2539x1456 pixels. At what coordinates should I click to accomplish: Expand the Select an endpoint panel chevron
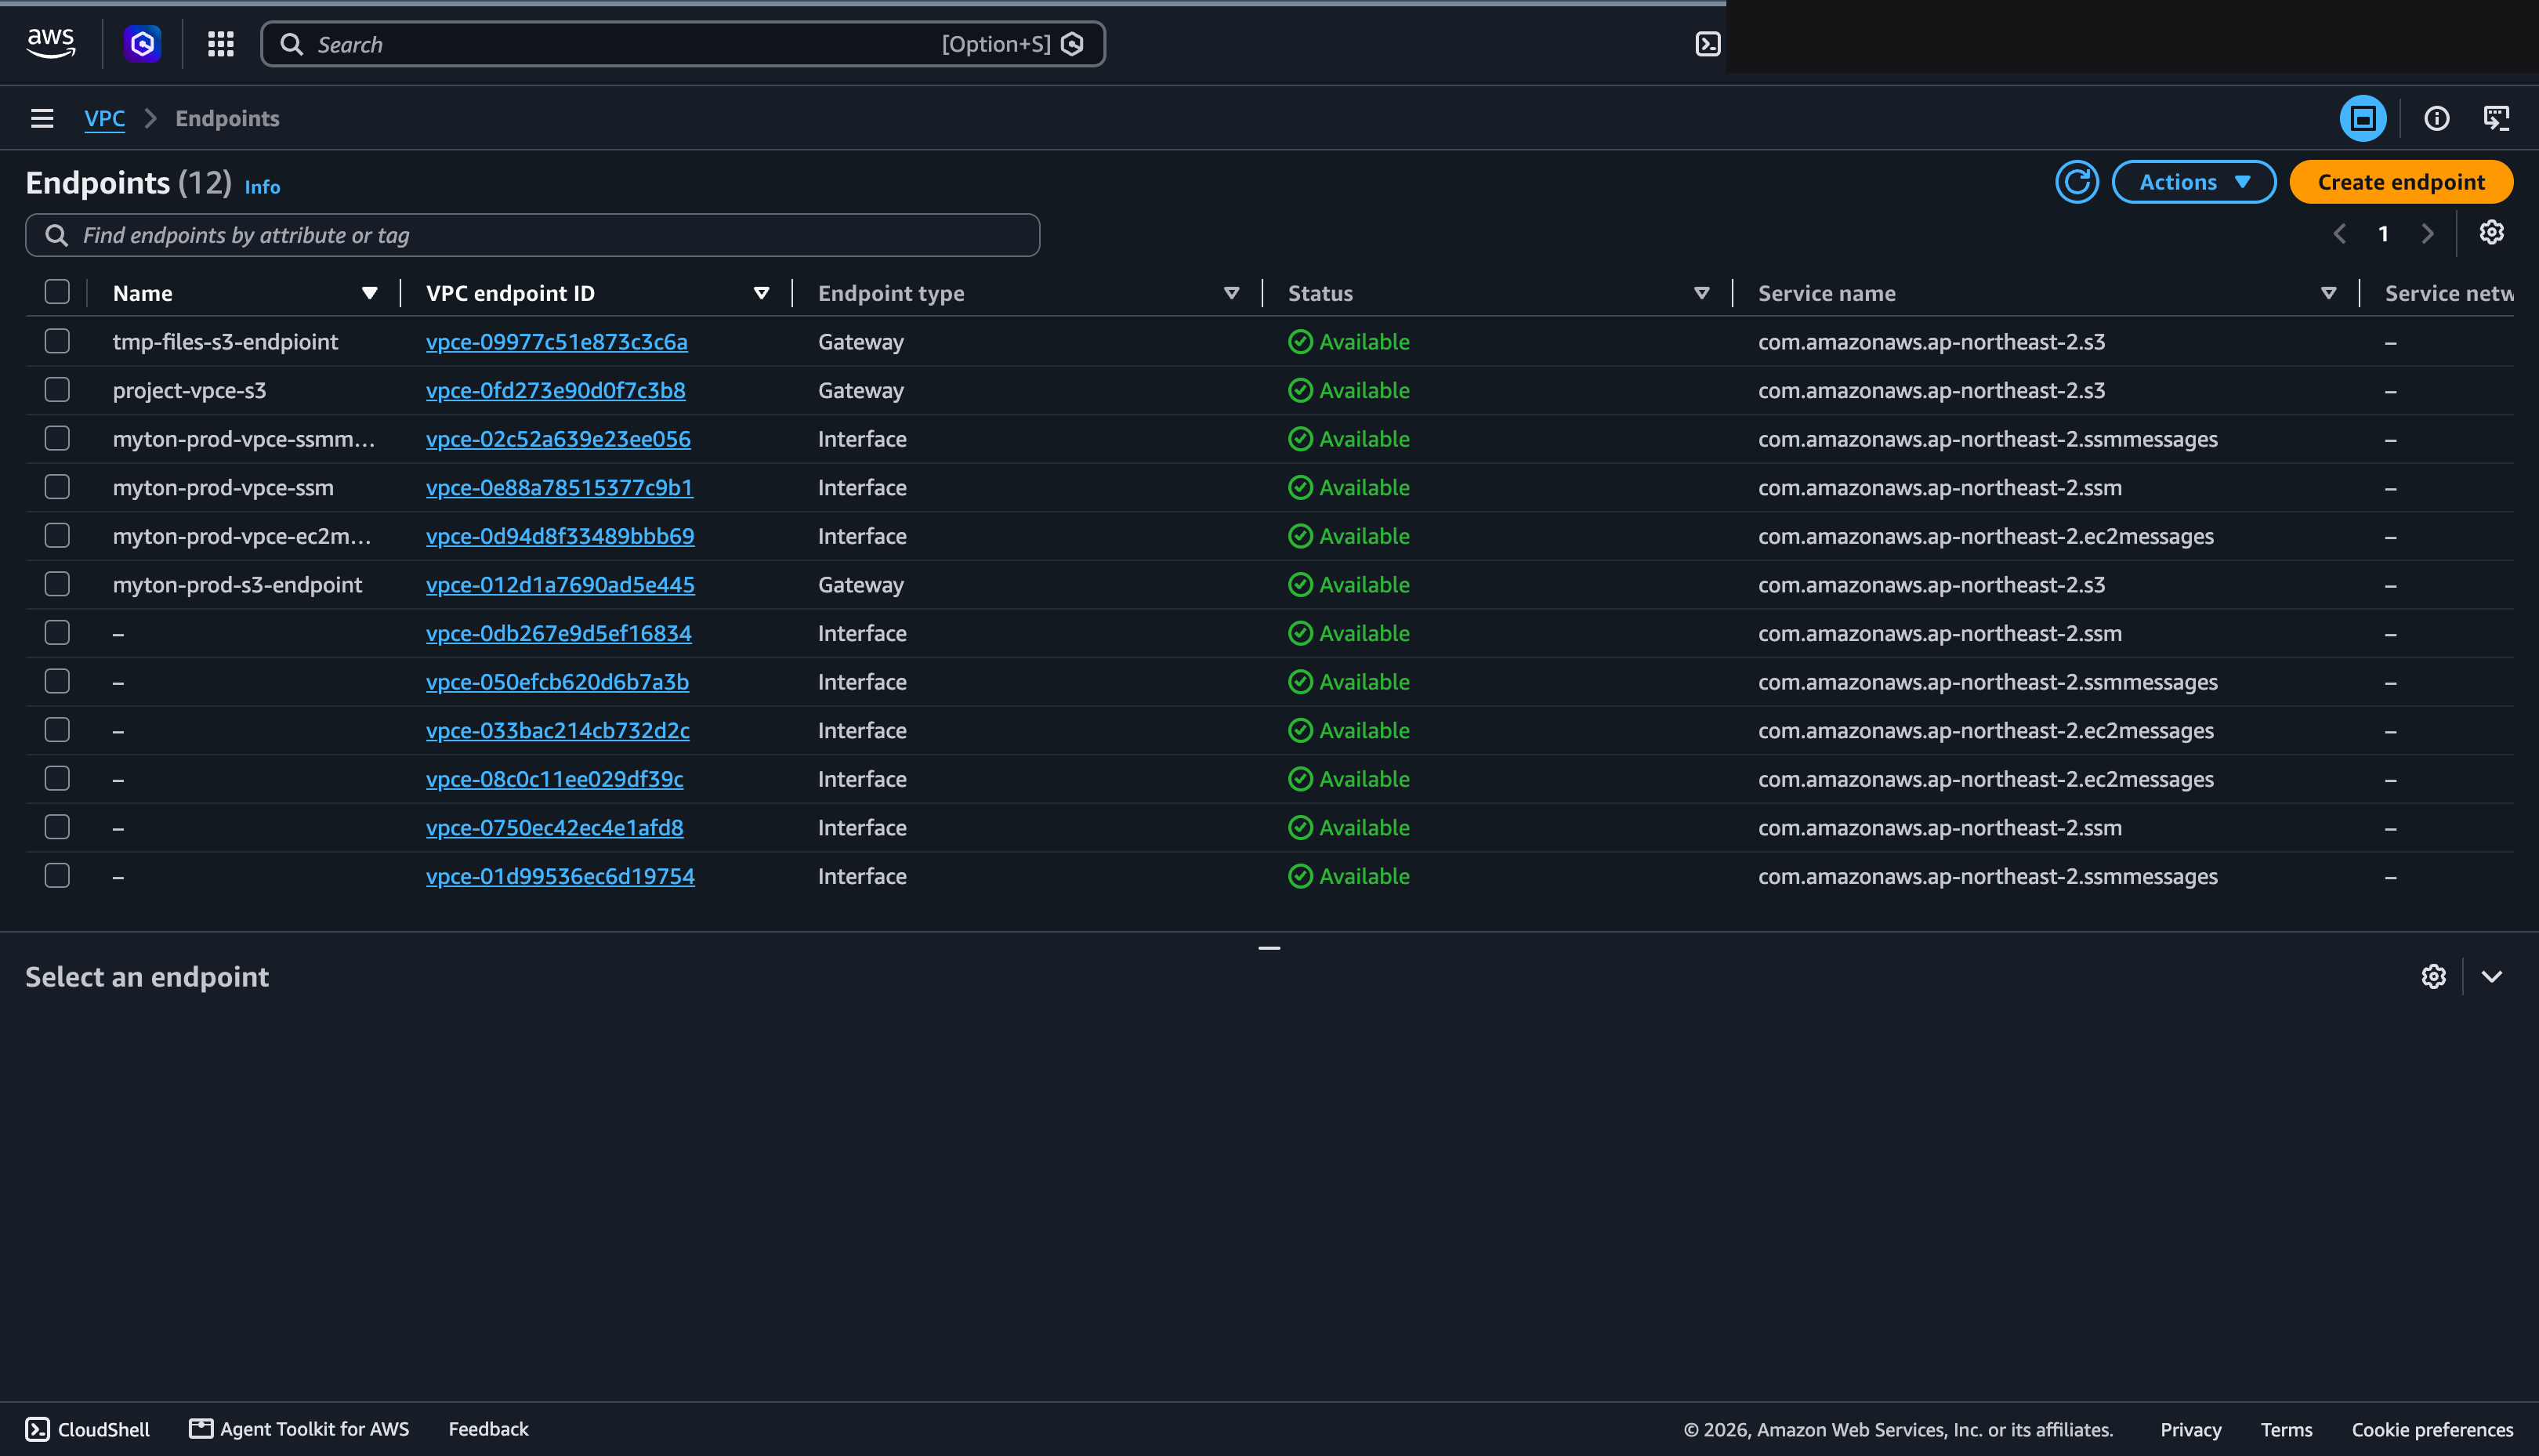(x=2491, y=976)
